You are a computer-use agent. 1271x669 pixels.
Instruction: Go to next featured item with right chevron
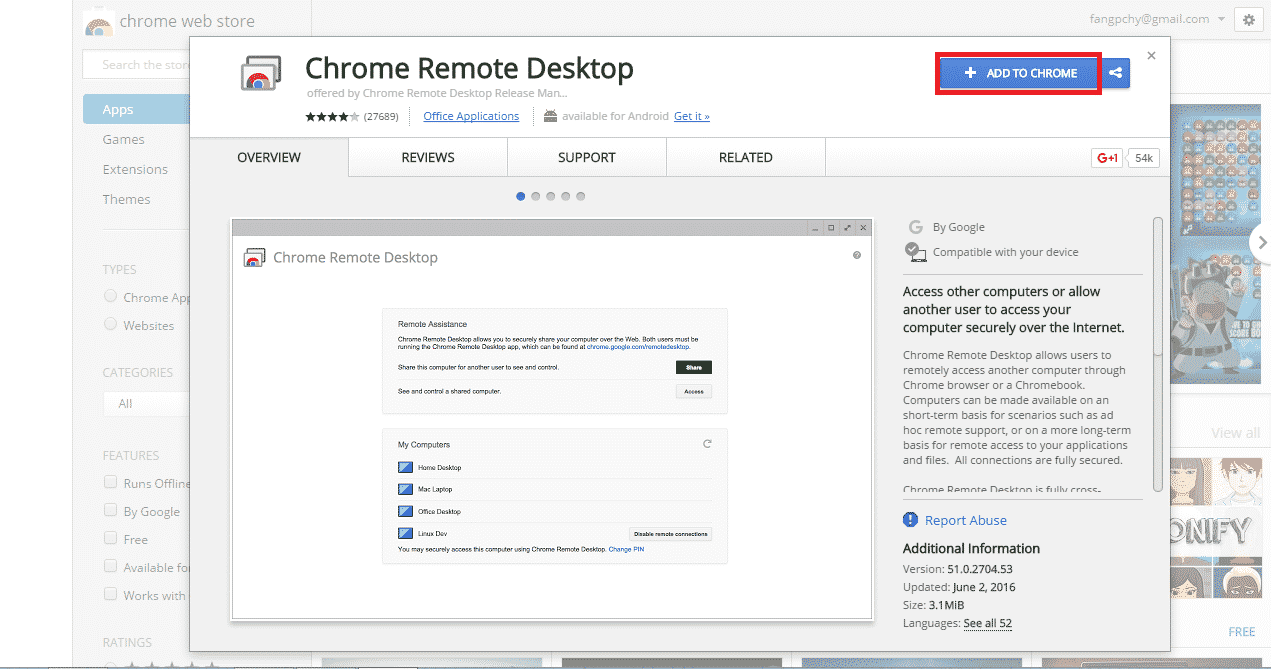tap(1262, 242)
